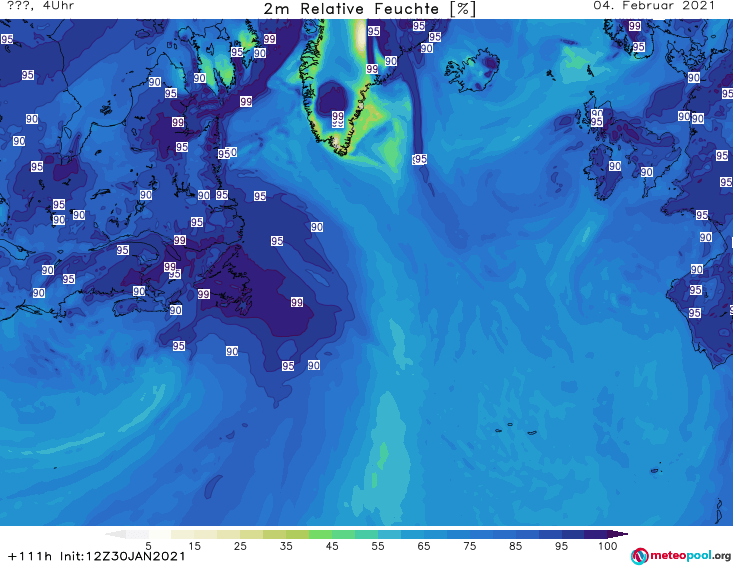Click the "85" label on the color scale
The height and width of the screenshot is (566, 733).
point(516,546)
